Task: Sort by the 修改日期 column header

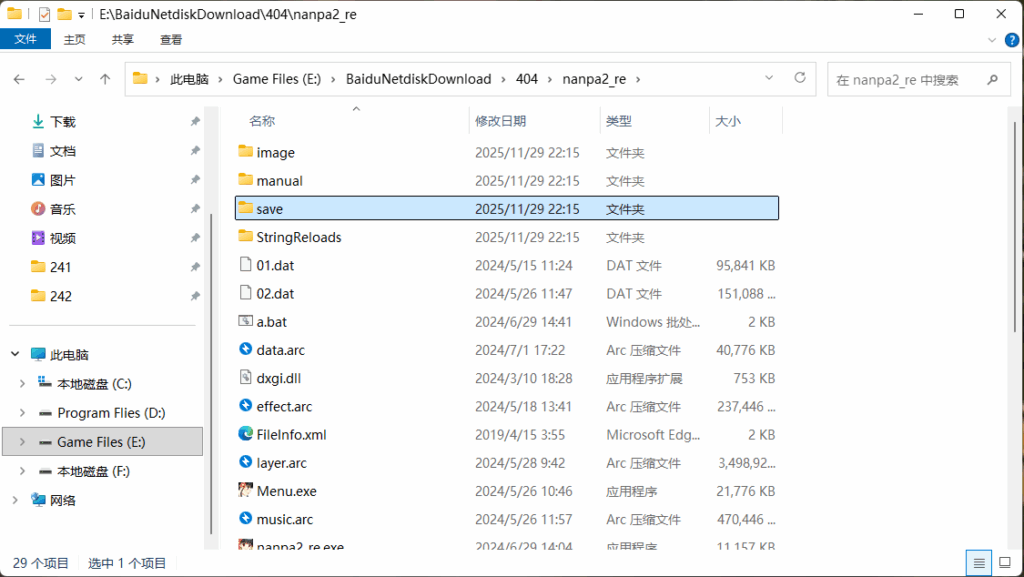Action: [500, 121]
